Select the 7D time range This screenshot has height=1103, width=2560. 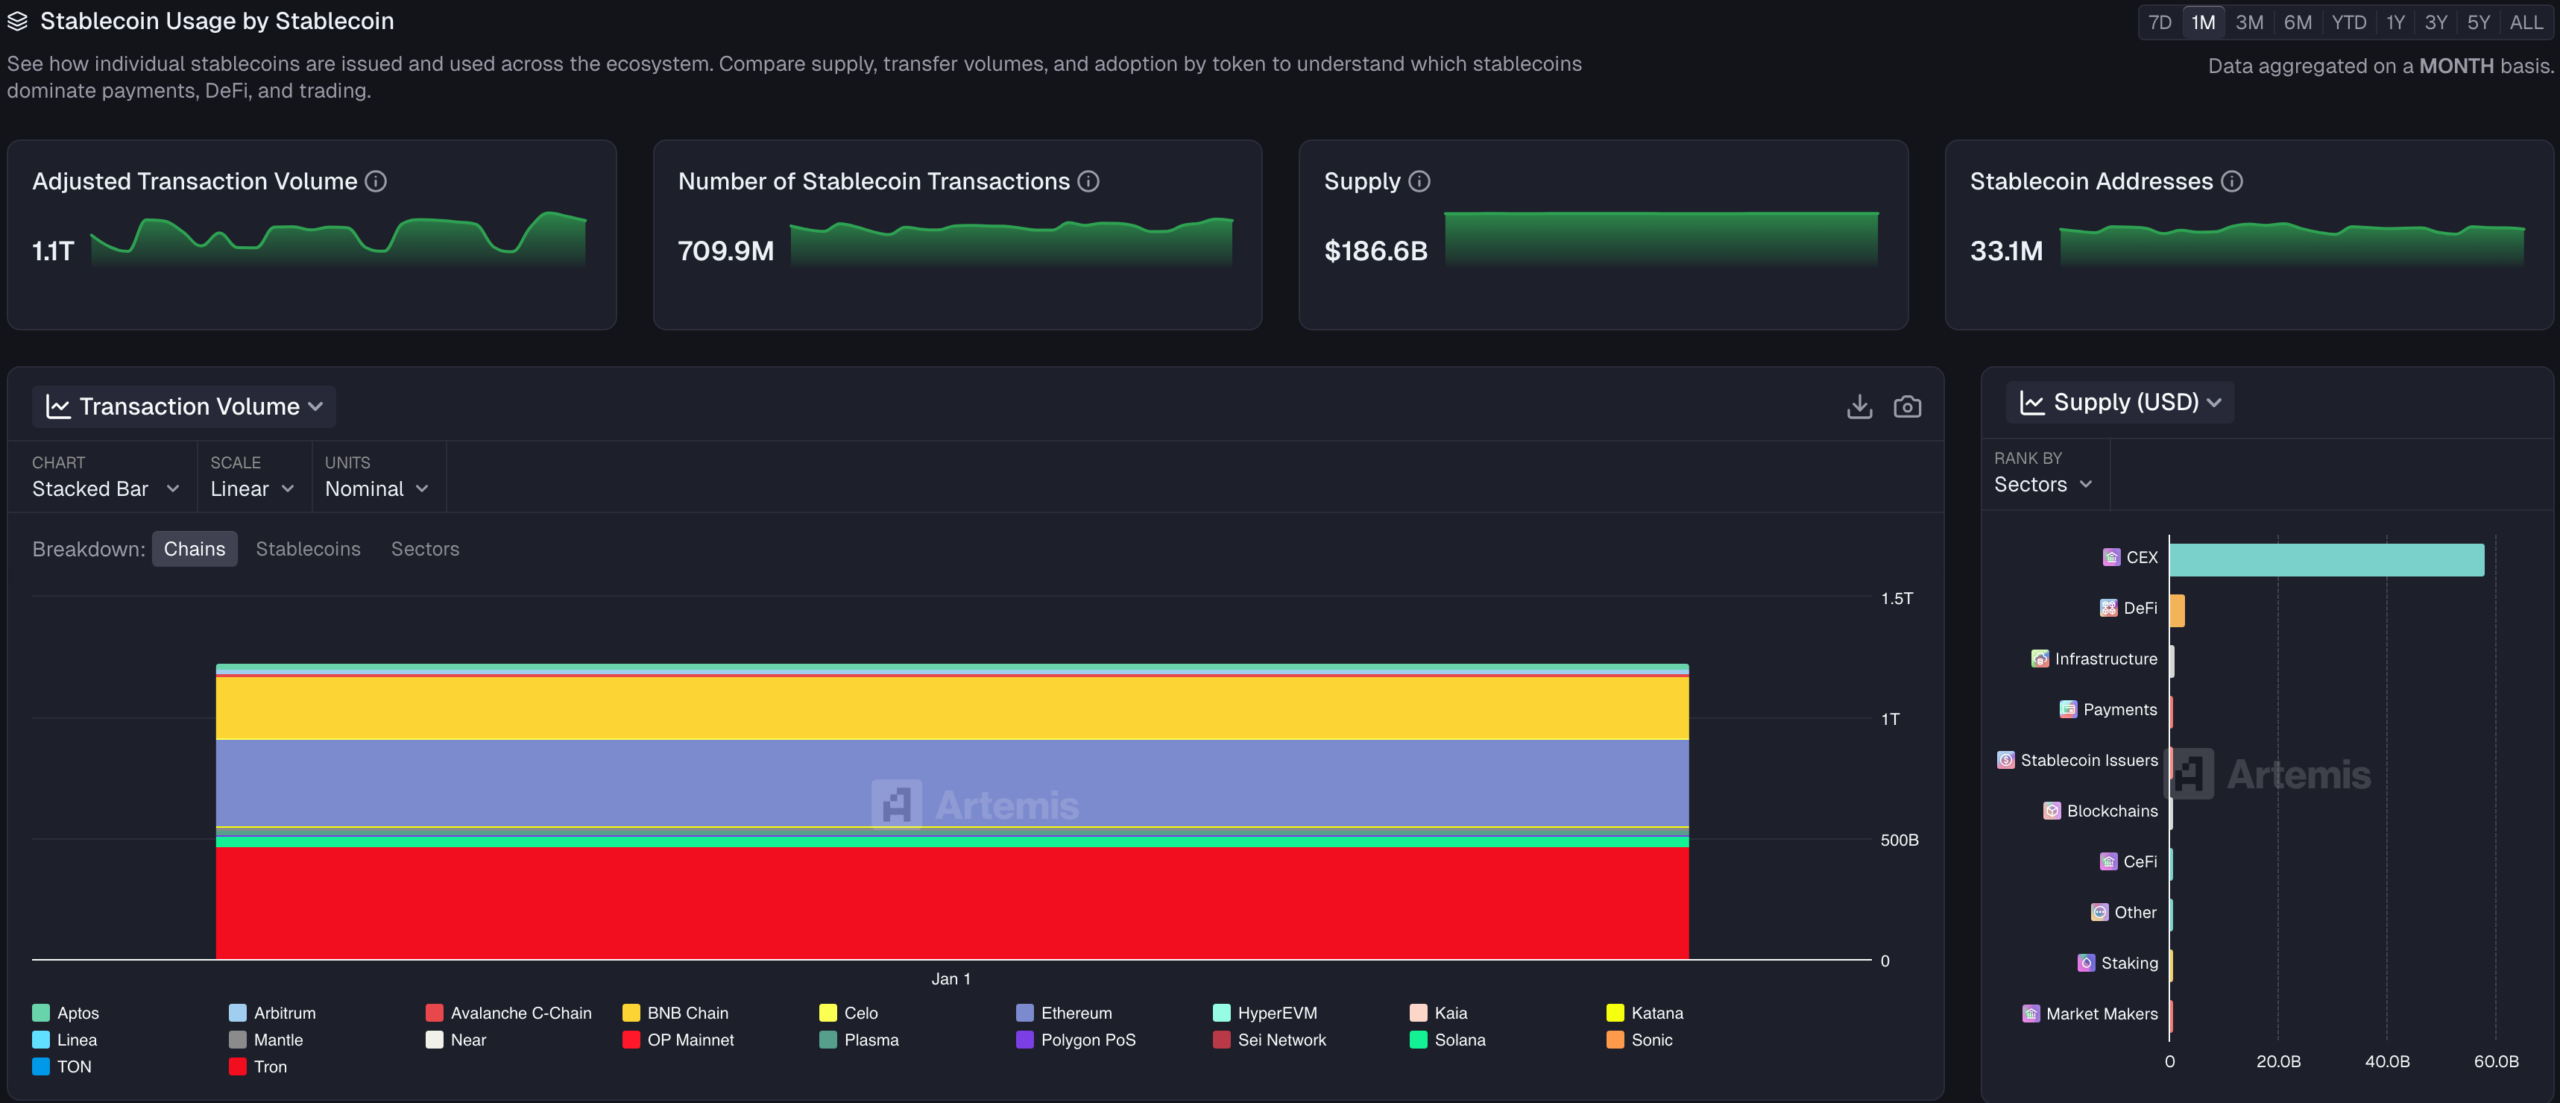(x=2160, y=22)
